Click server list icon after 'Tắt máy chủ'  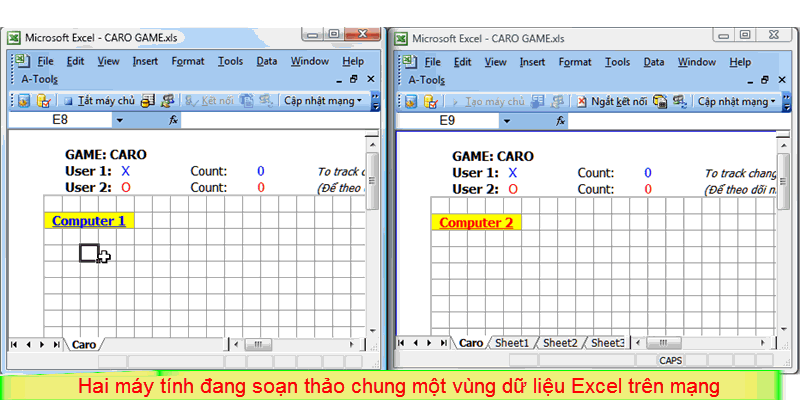pyautogui.click(x=148, y=101)
